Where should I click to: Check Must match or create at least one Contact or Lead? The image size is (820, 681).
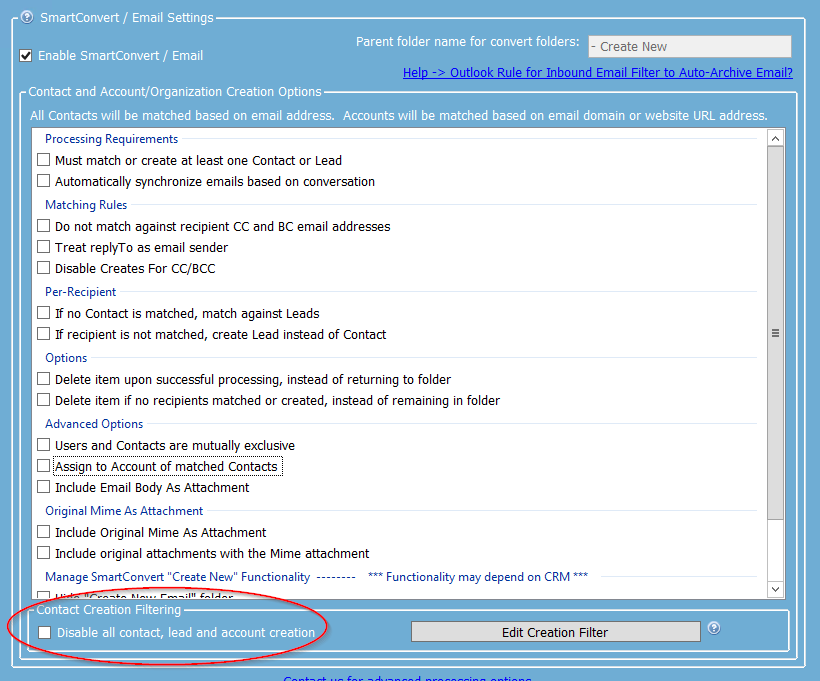click(44, 160)
